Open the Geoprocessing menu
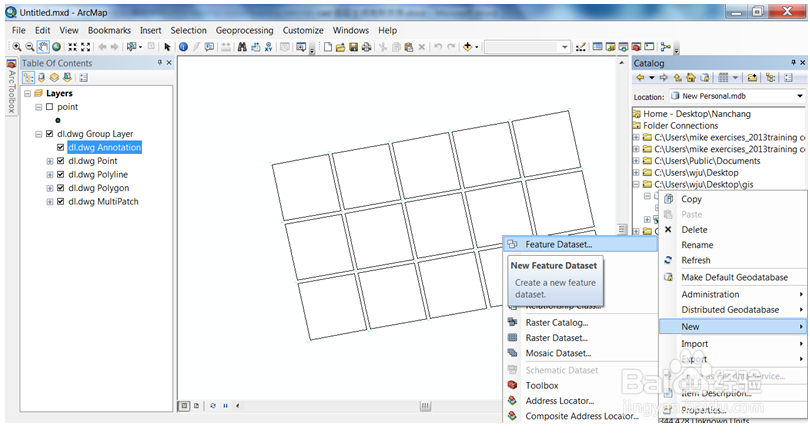 (x=244, y=30)
